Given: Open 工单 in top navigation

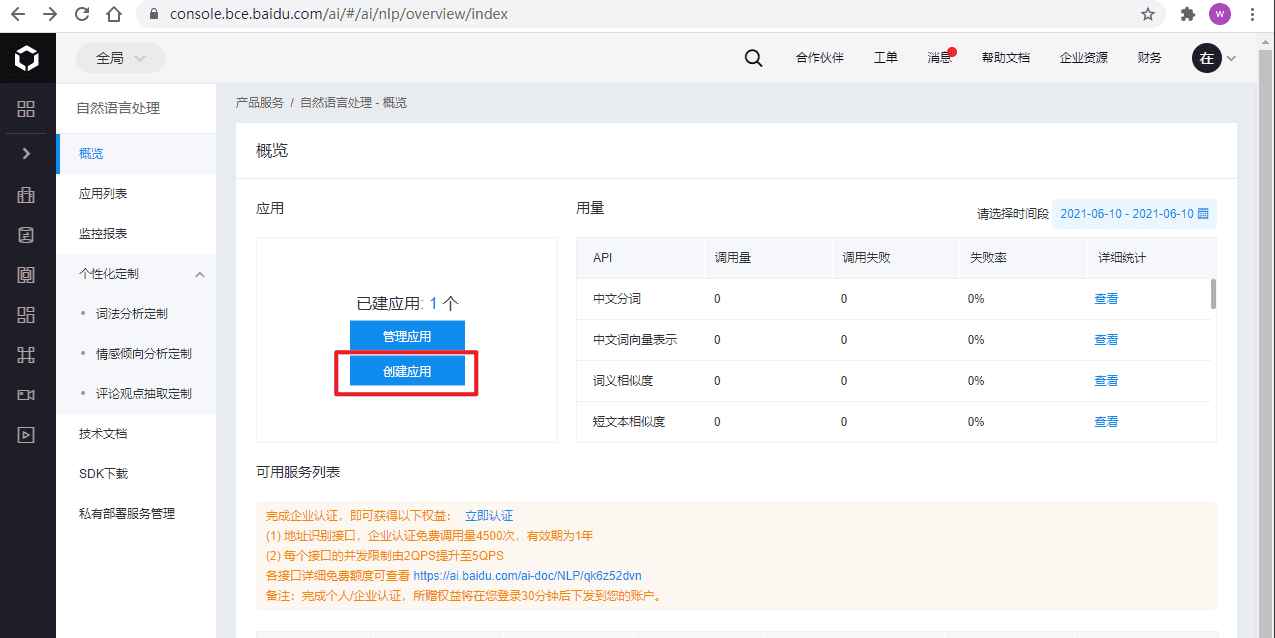Looking at the screenshot, I should click(886, 58).
